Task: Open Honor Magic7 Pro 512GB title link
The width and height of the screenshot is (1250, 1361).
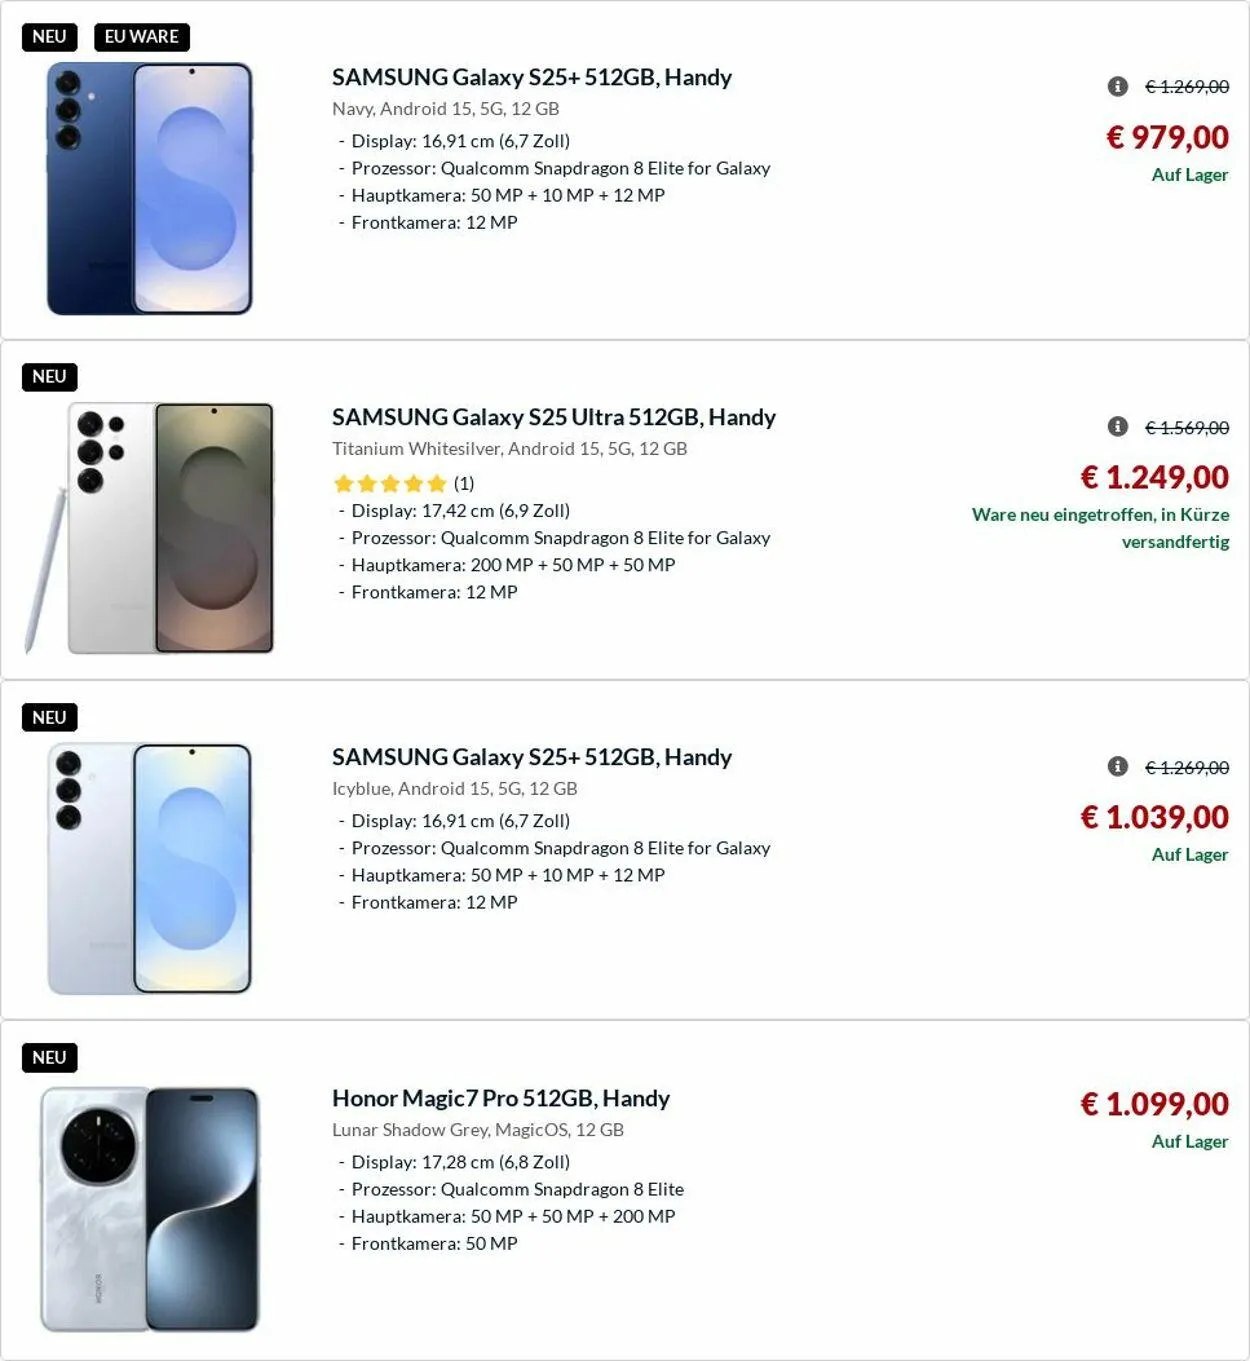Action: [500, 1098]
